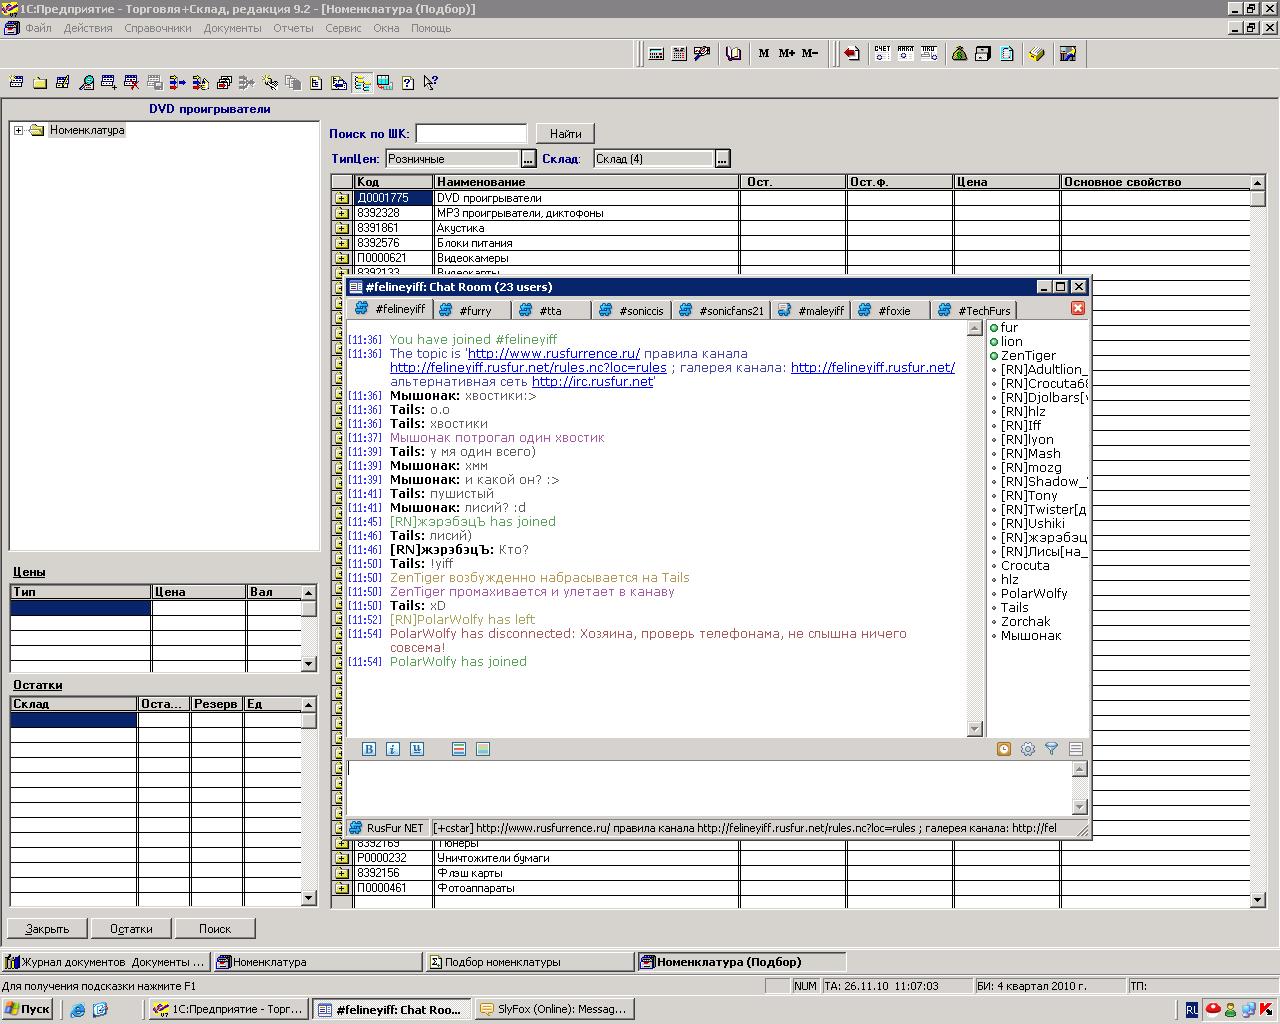The height and width of the screenshot is (1024, 1280).
Task: Click the Закрыть button
Action: tap(47, 929)
